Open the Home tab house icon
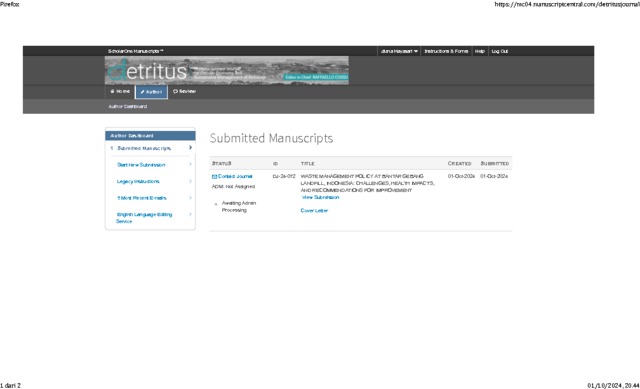This screenshot has height=389, width=640. point(112,91)
